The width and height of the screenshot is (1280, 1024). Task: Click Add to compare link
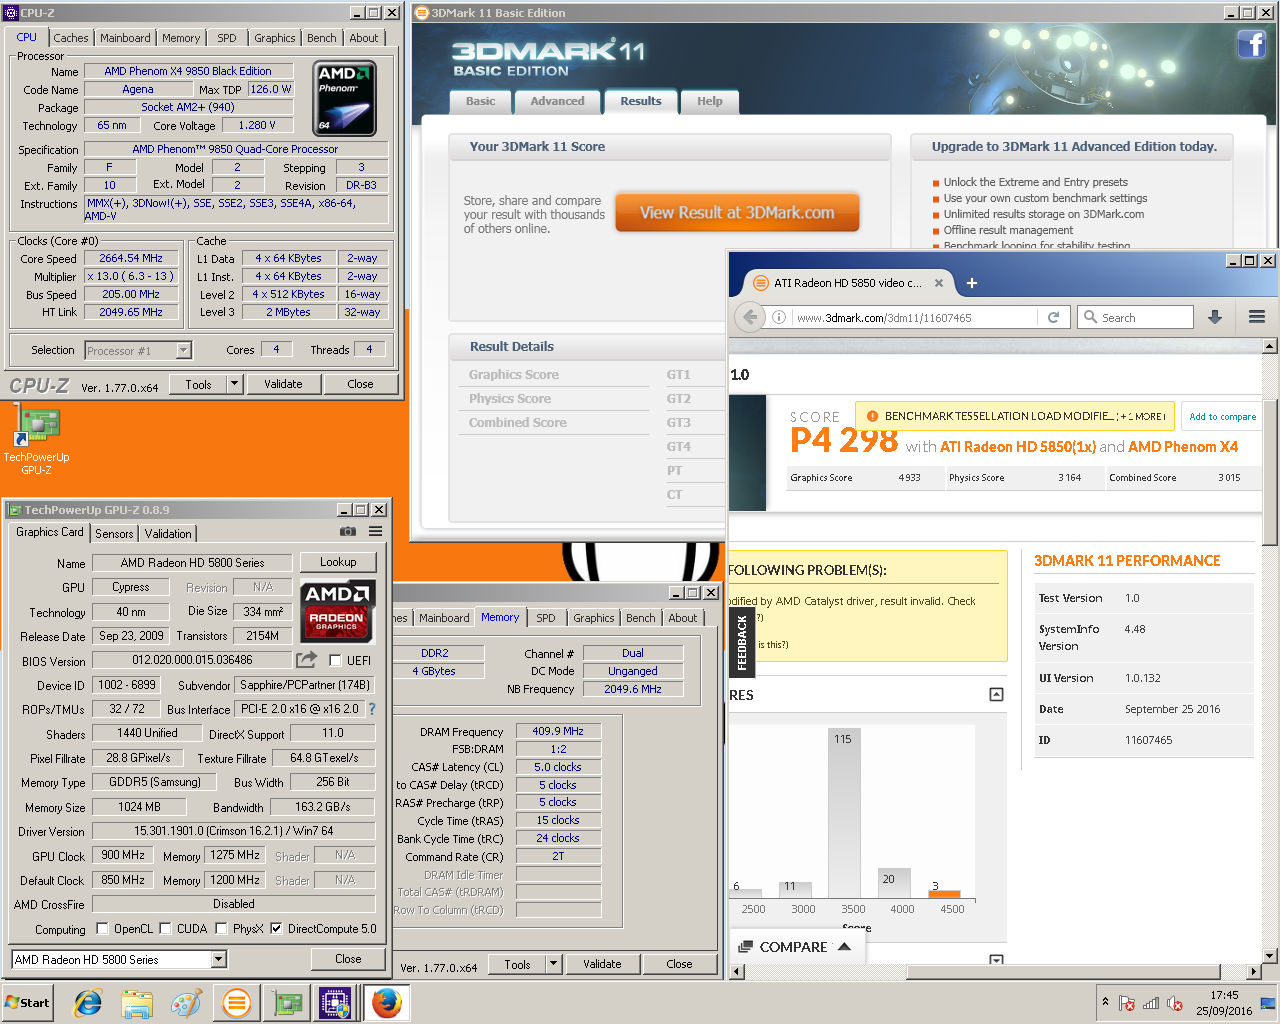point(1222,416)
